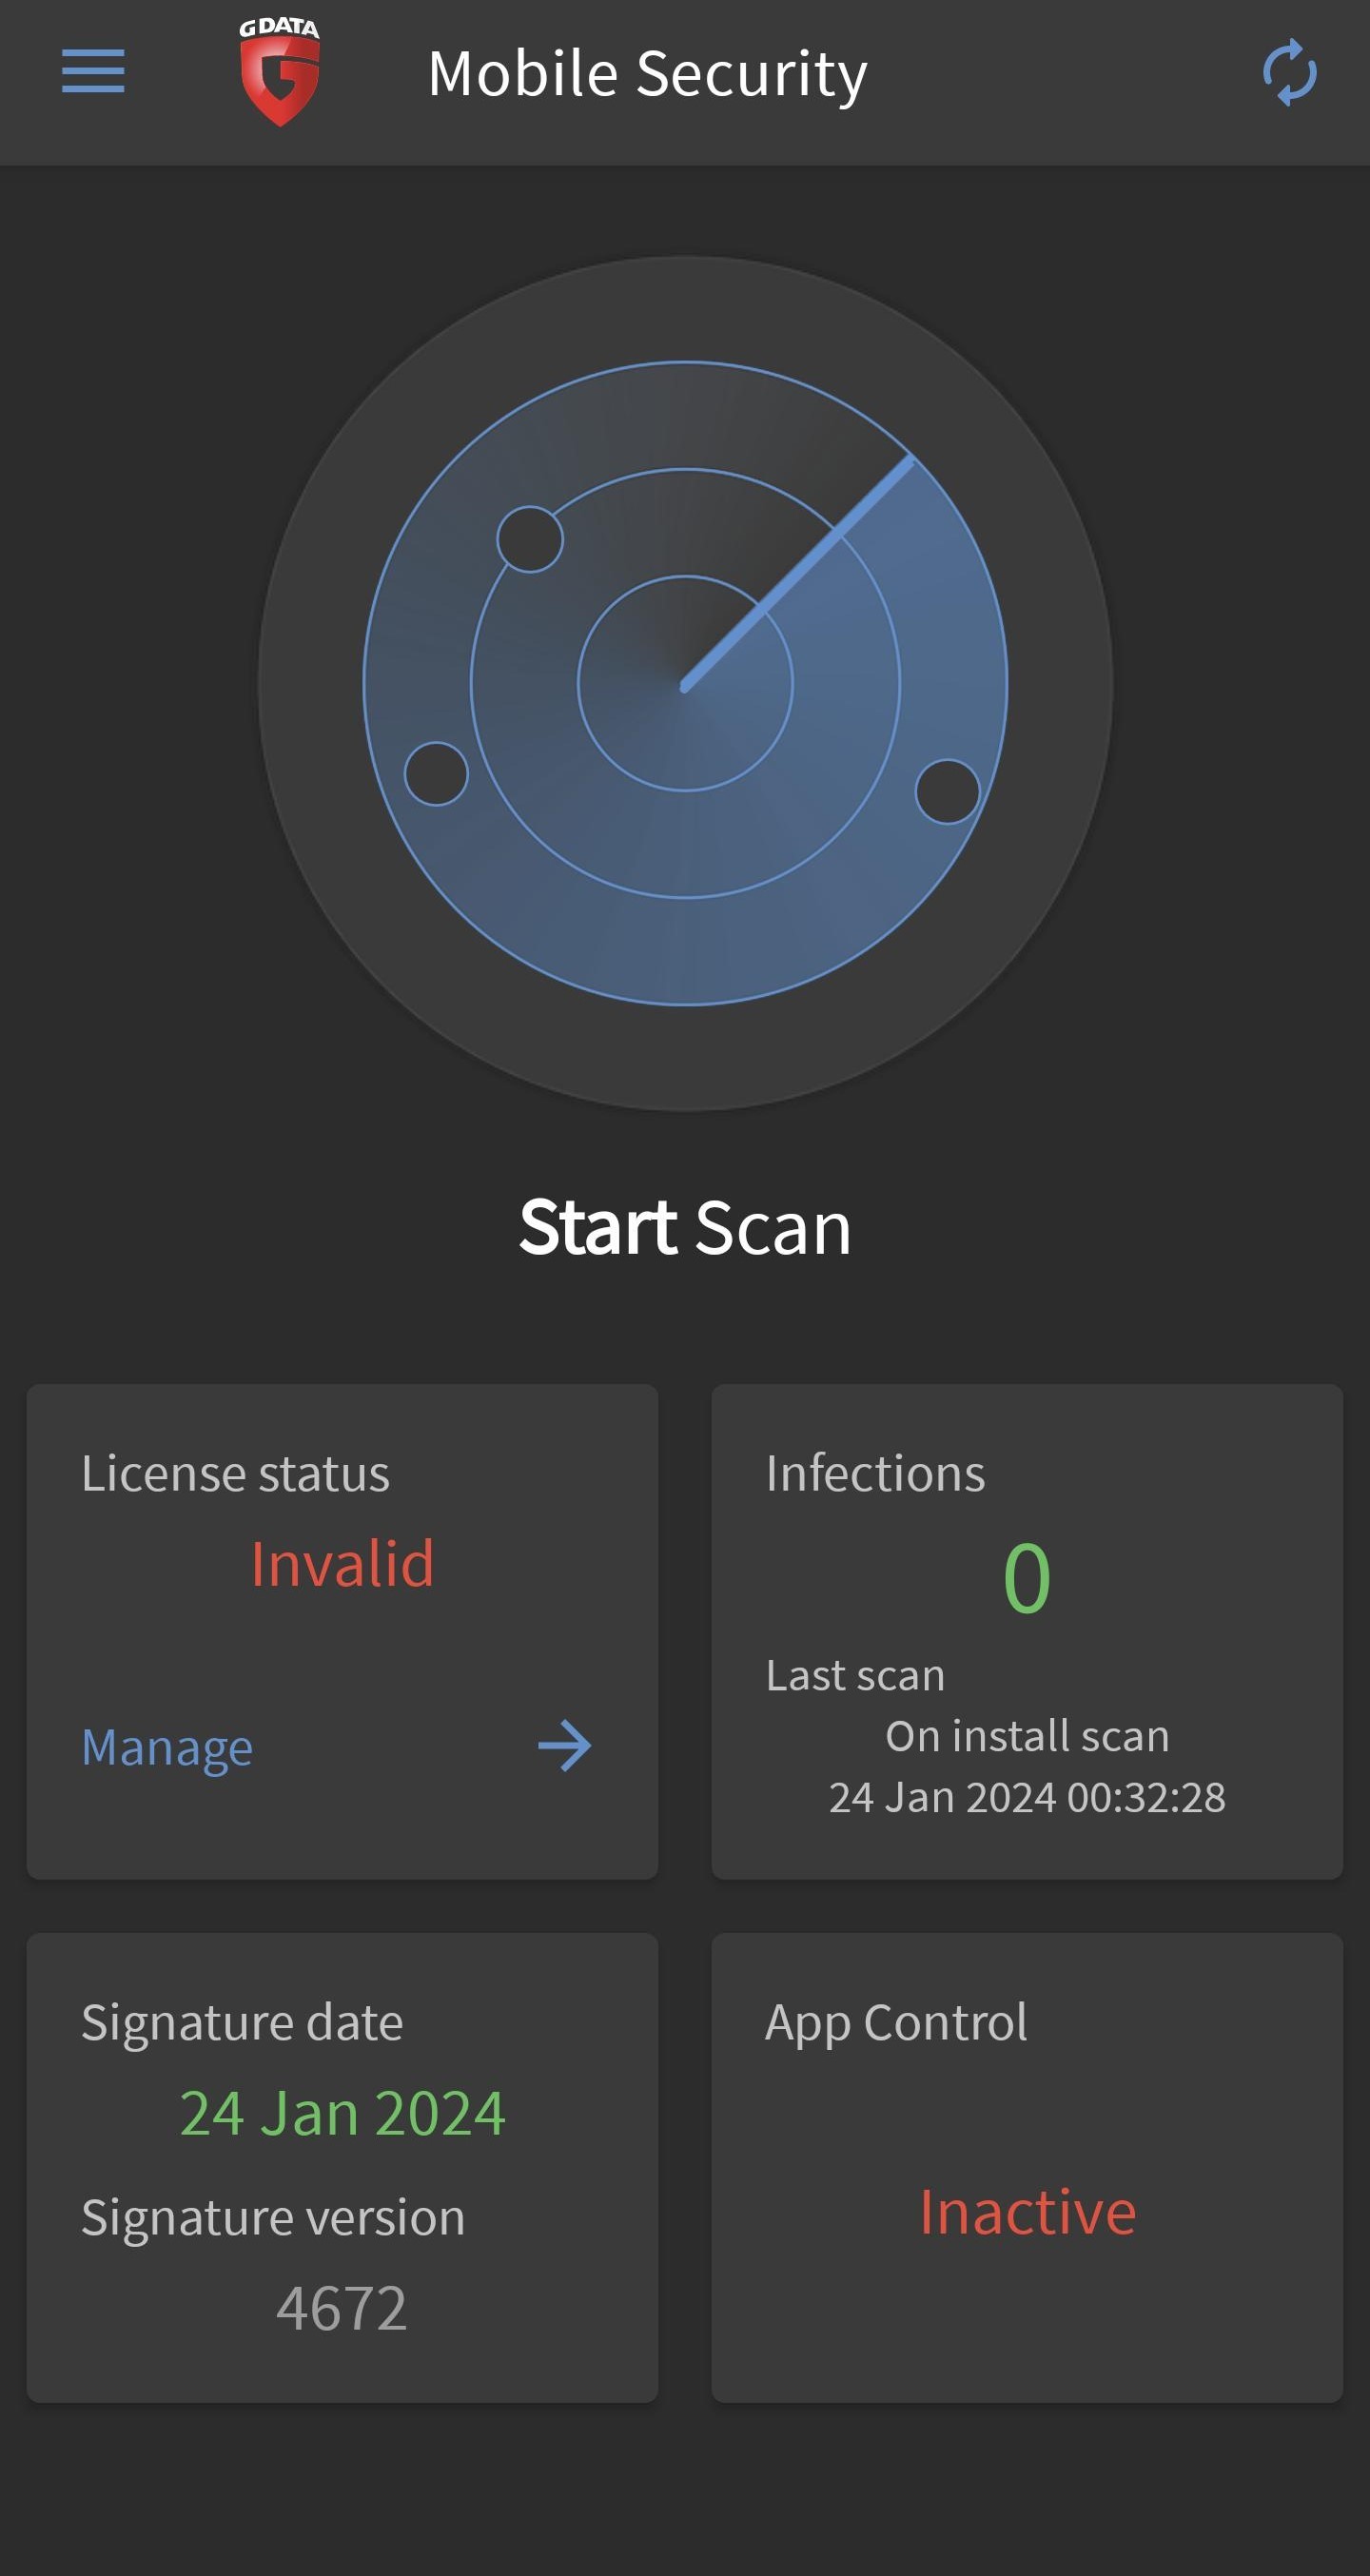Click the Signature version label
The width and height of the screenshot is (1370, 2576).
coord(273,2218)
